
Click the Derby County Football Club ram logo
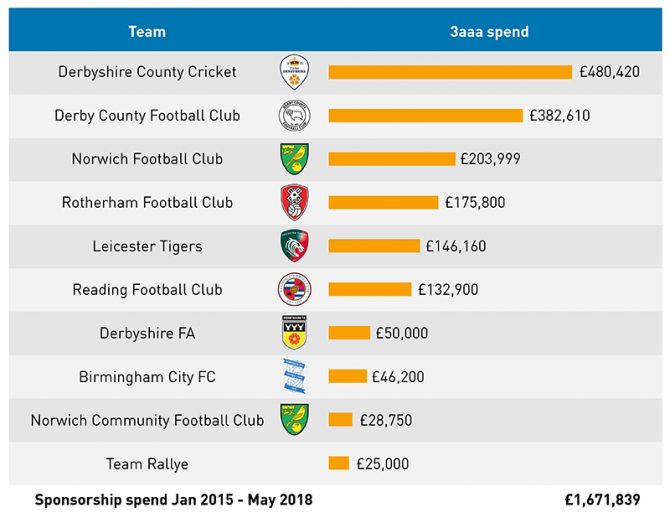coord(294,116)
